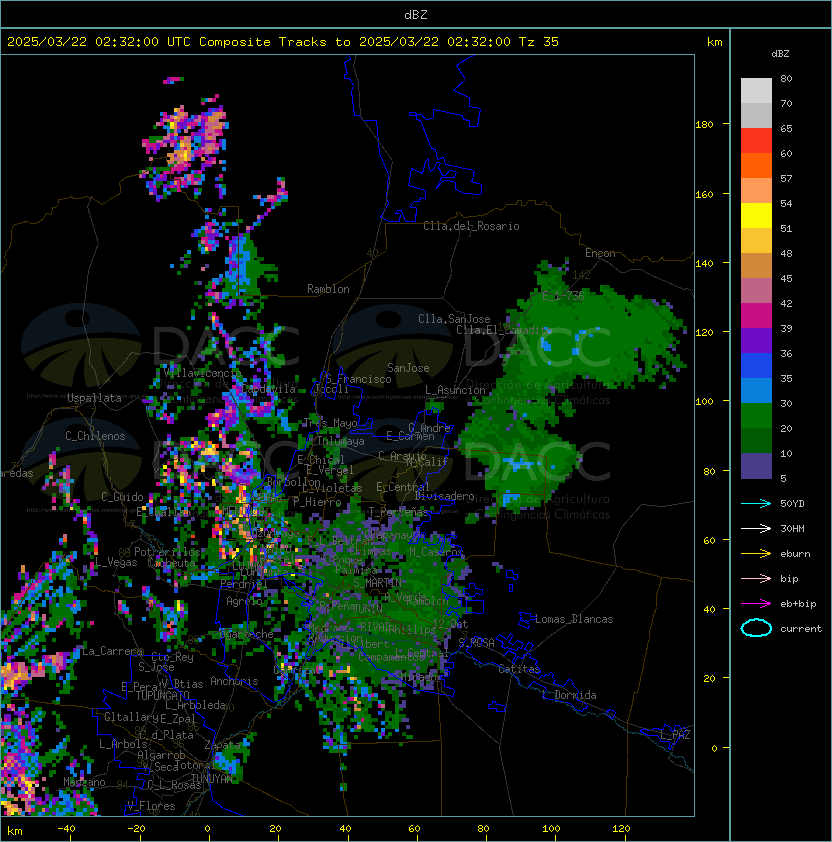This screenshot has height=842, width=832.
Task: Click the white 30HM arrow legend icon
Action: click(756, 528)
